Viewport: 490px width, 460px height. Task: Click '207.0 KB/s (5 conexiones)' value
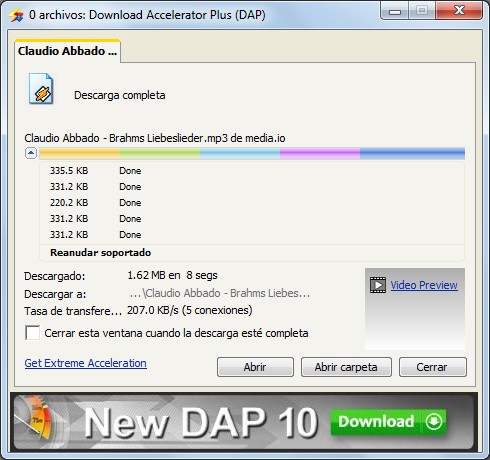(190, 310)
